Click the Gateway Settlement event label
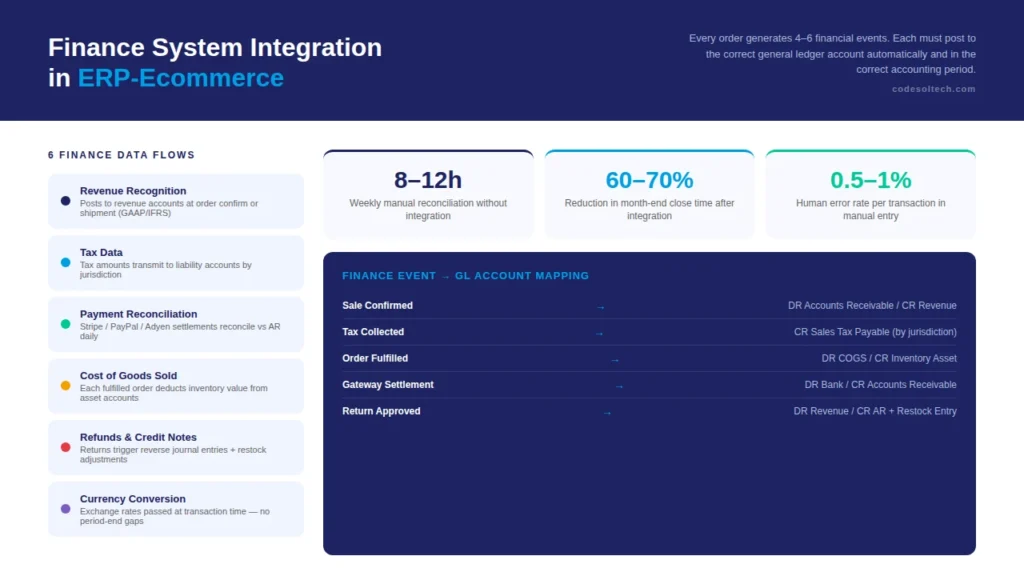The image size is (1024, 584). click(388, 385)
